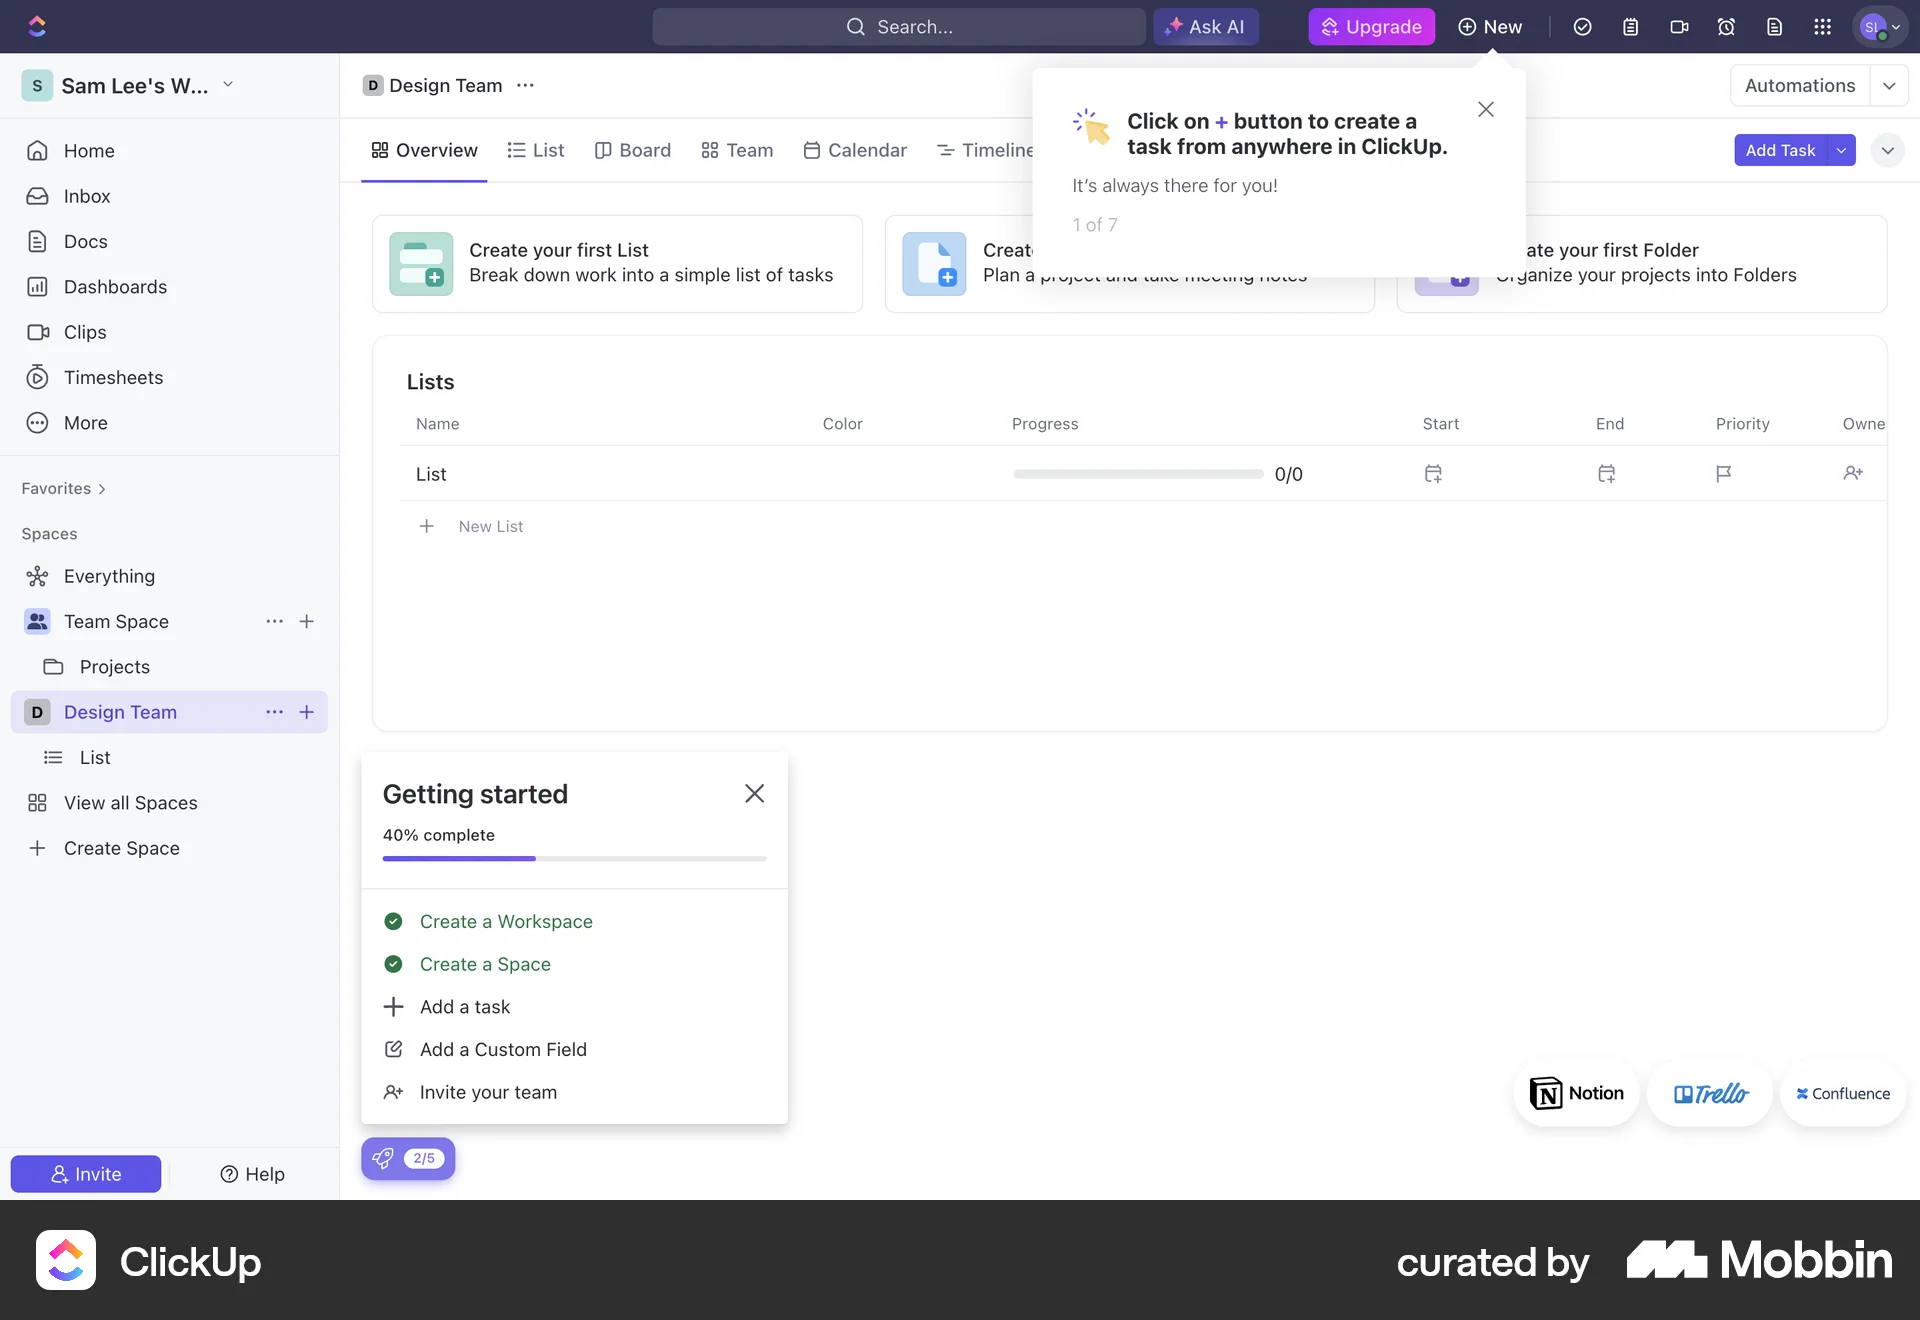Open the Team view tab
Viewport: 1920px width, 1320px height.
(x=737, y=150)
